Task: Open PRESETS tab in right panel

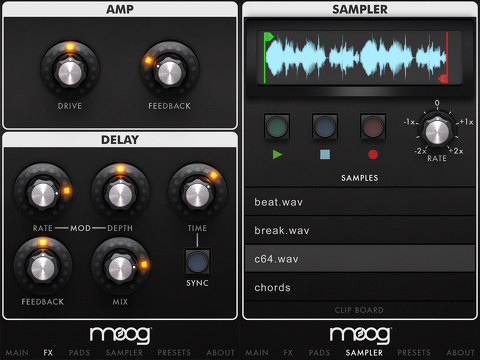Action: [x=414, y=353]
